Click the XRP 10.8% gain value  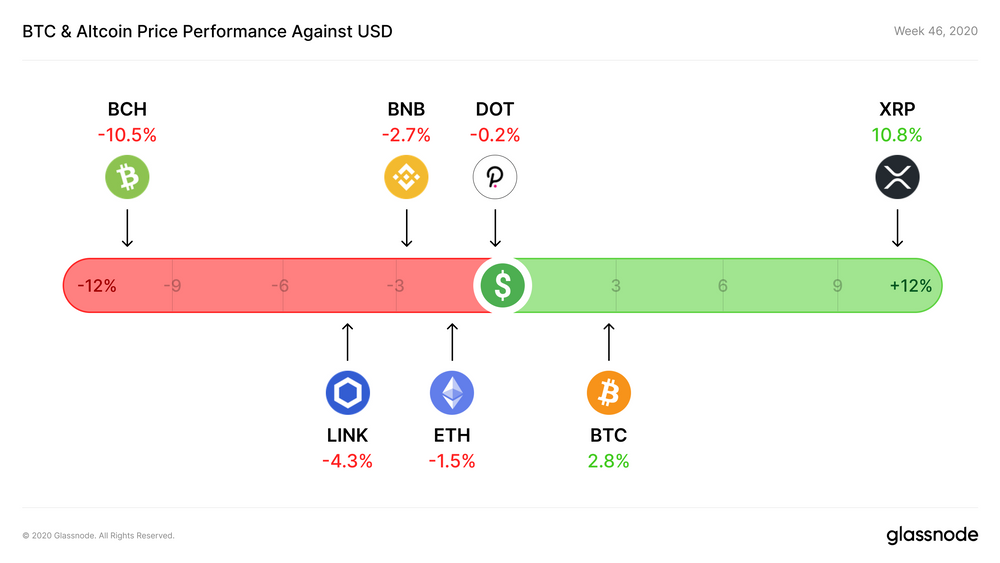click(x=897, y=135)
